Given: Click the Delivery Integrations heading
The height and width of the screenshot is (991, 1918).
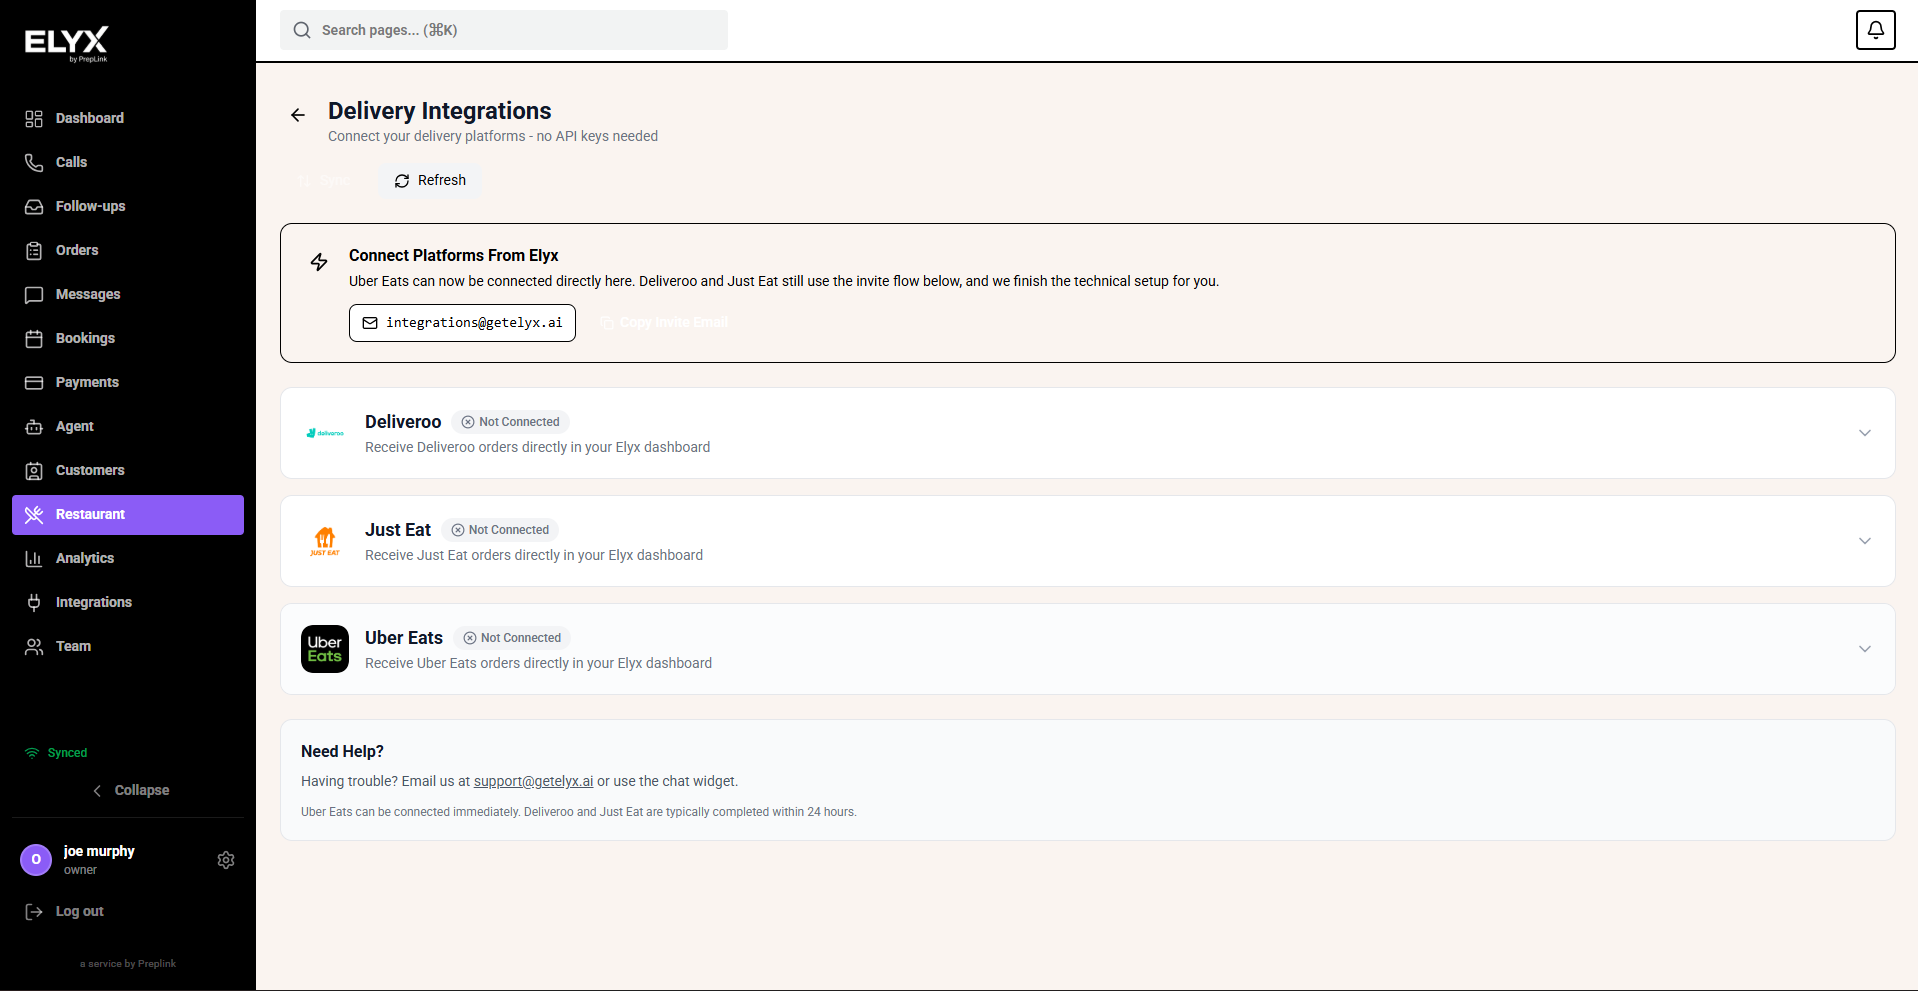Looking at the screenshot, I should point(440,111).
